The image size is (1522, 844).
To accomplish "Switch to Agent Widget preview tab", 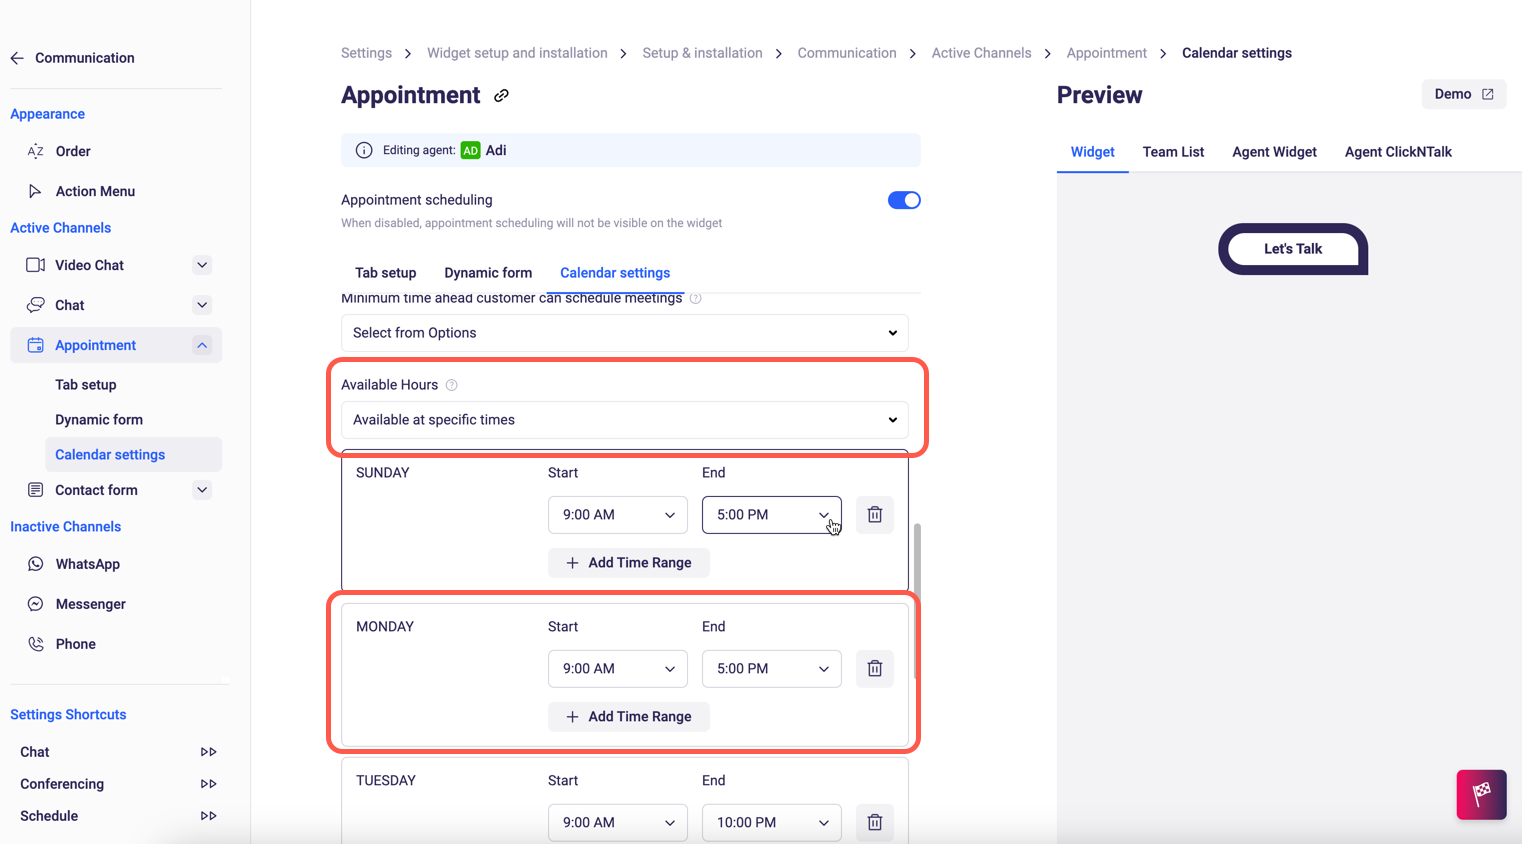I will [x=1274, y=152].
